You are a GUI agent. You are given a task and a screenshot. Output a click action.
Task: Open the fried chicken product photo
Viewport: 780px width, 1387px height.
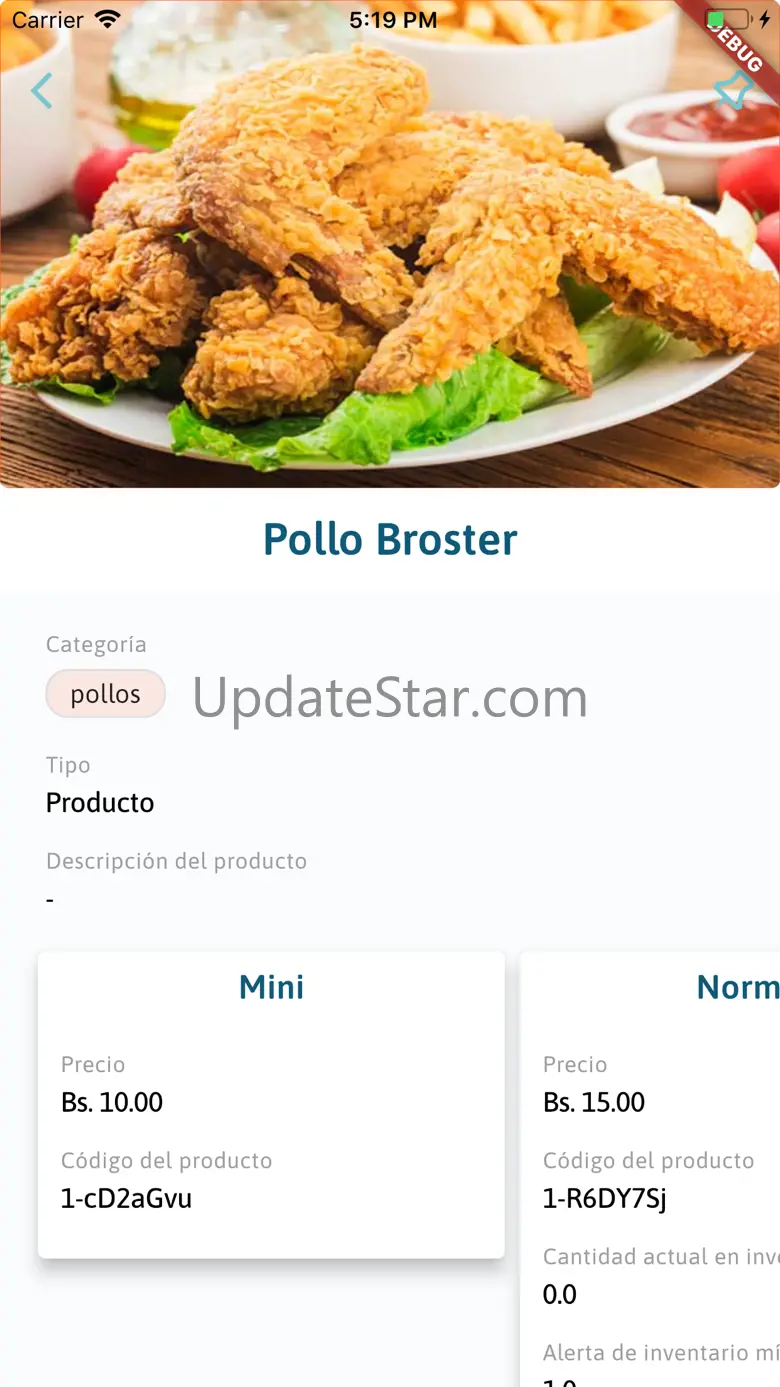(x=390, y=244)
